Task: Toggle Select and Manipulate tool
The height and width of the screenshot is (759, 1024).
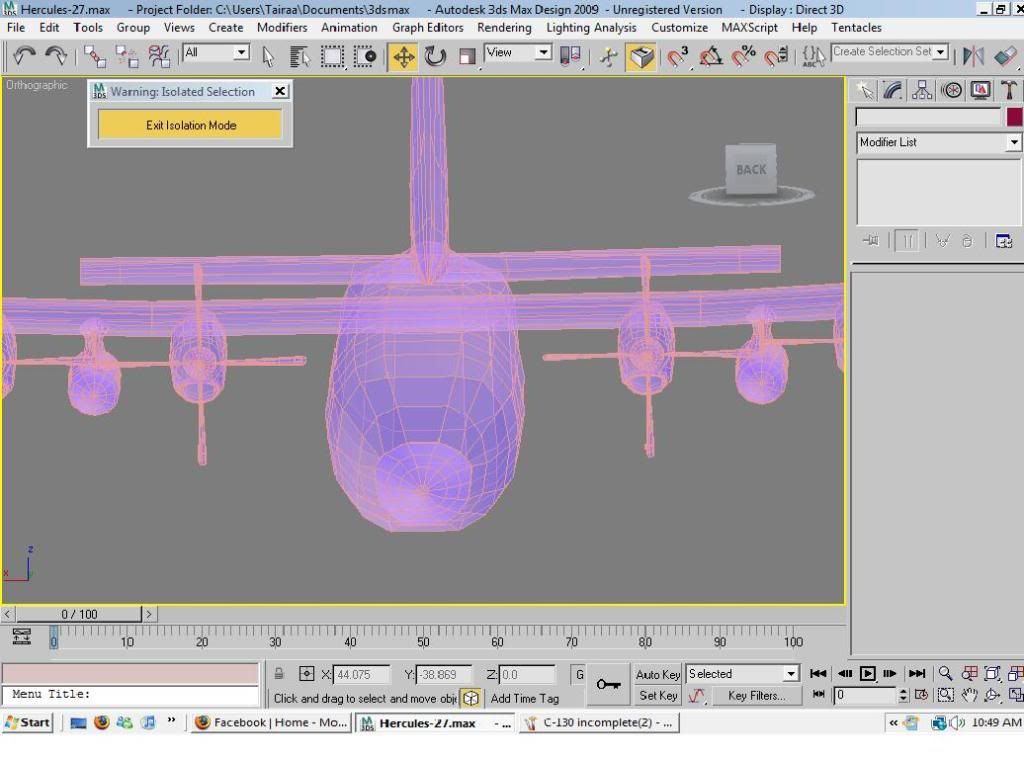Action: tap(609, 57)
